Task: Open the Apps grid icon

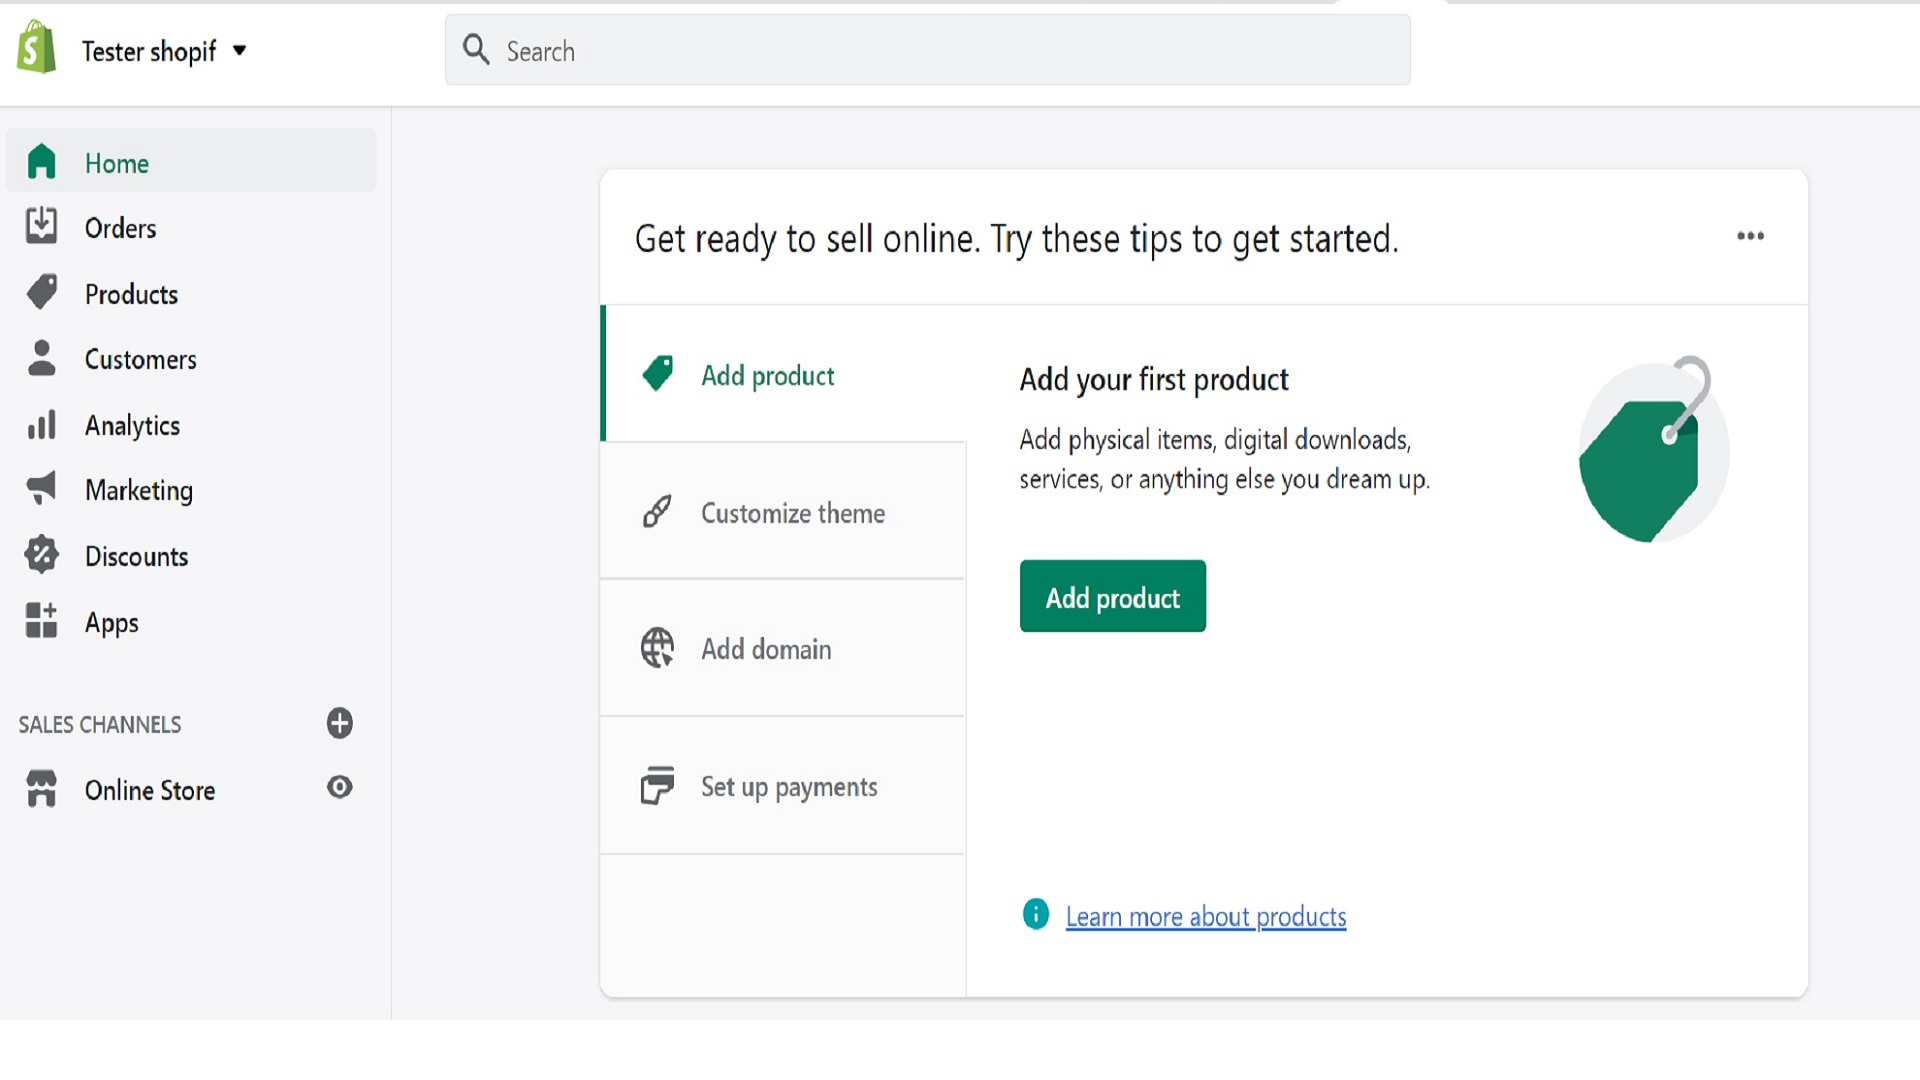Action: pos(41,620)
